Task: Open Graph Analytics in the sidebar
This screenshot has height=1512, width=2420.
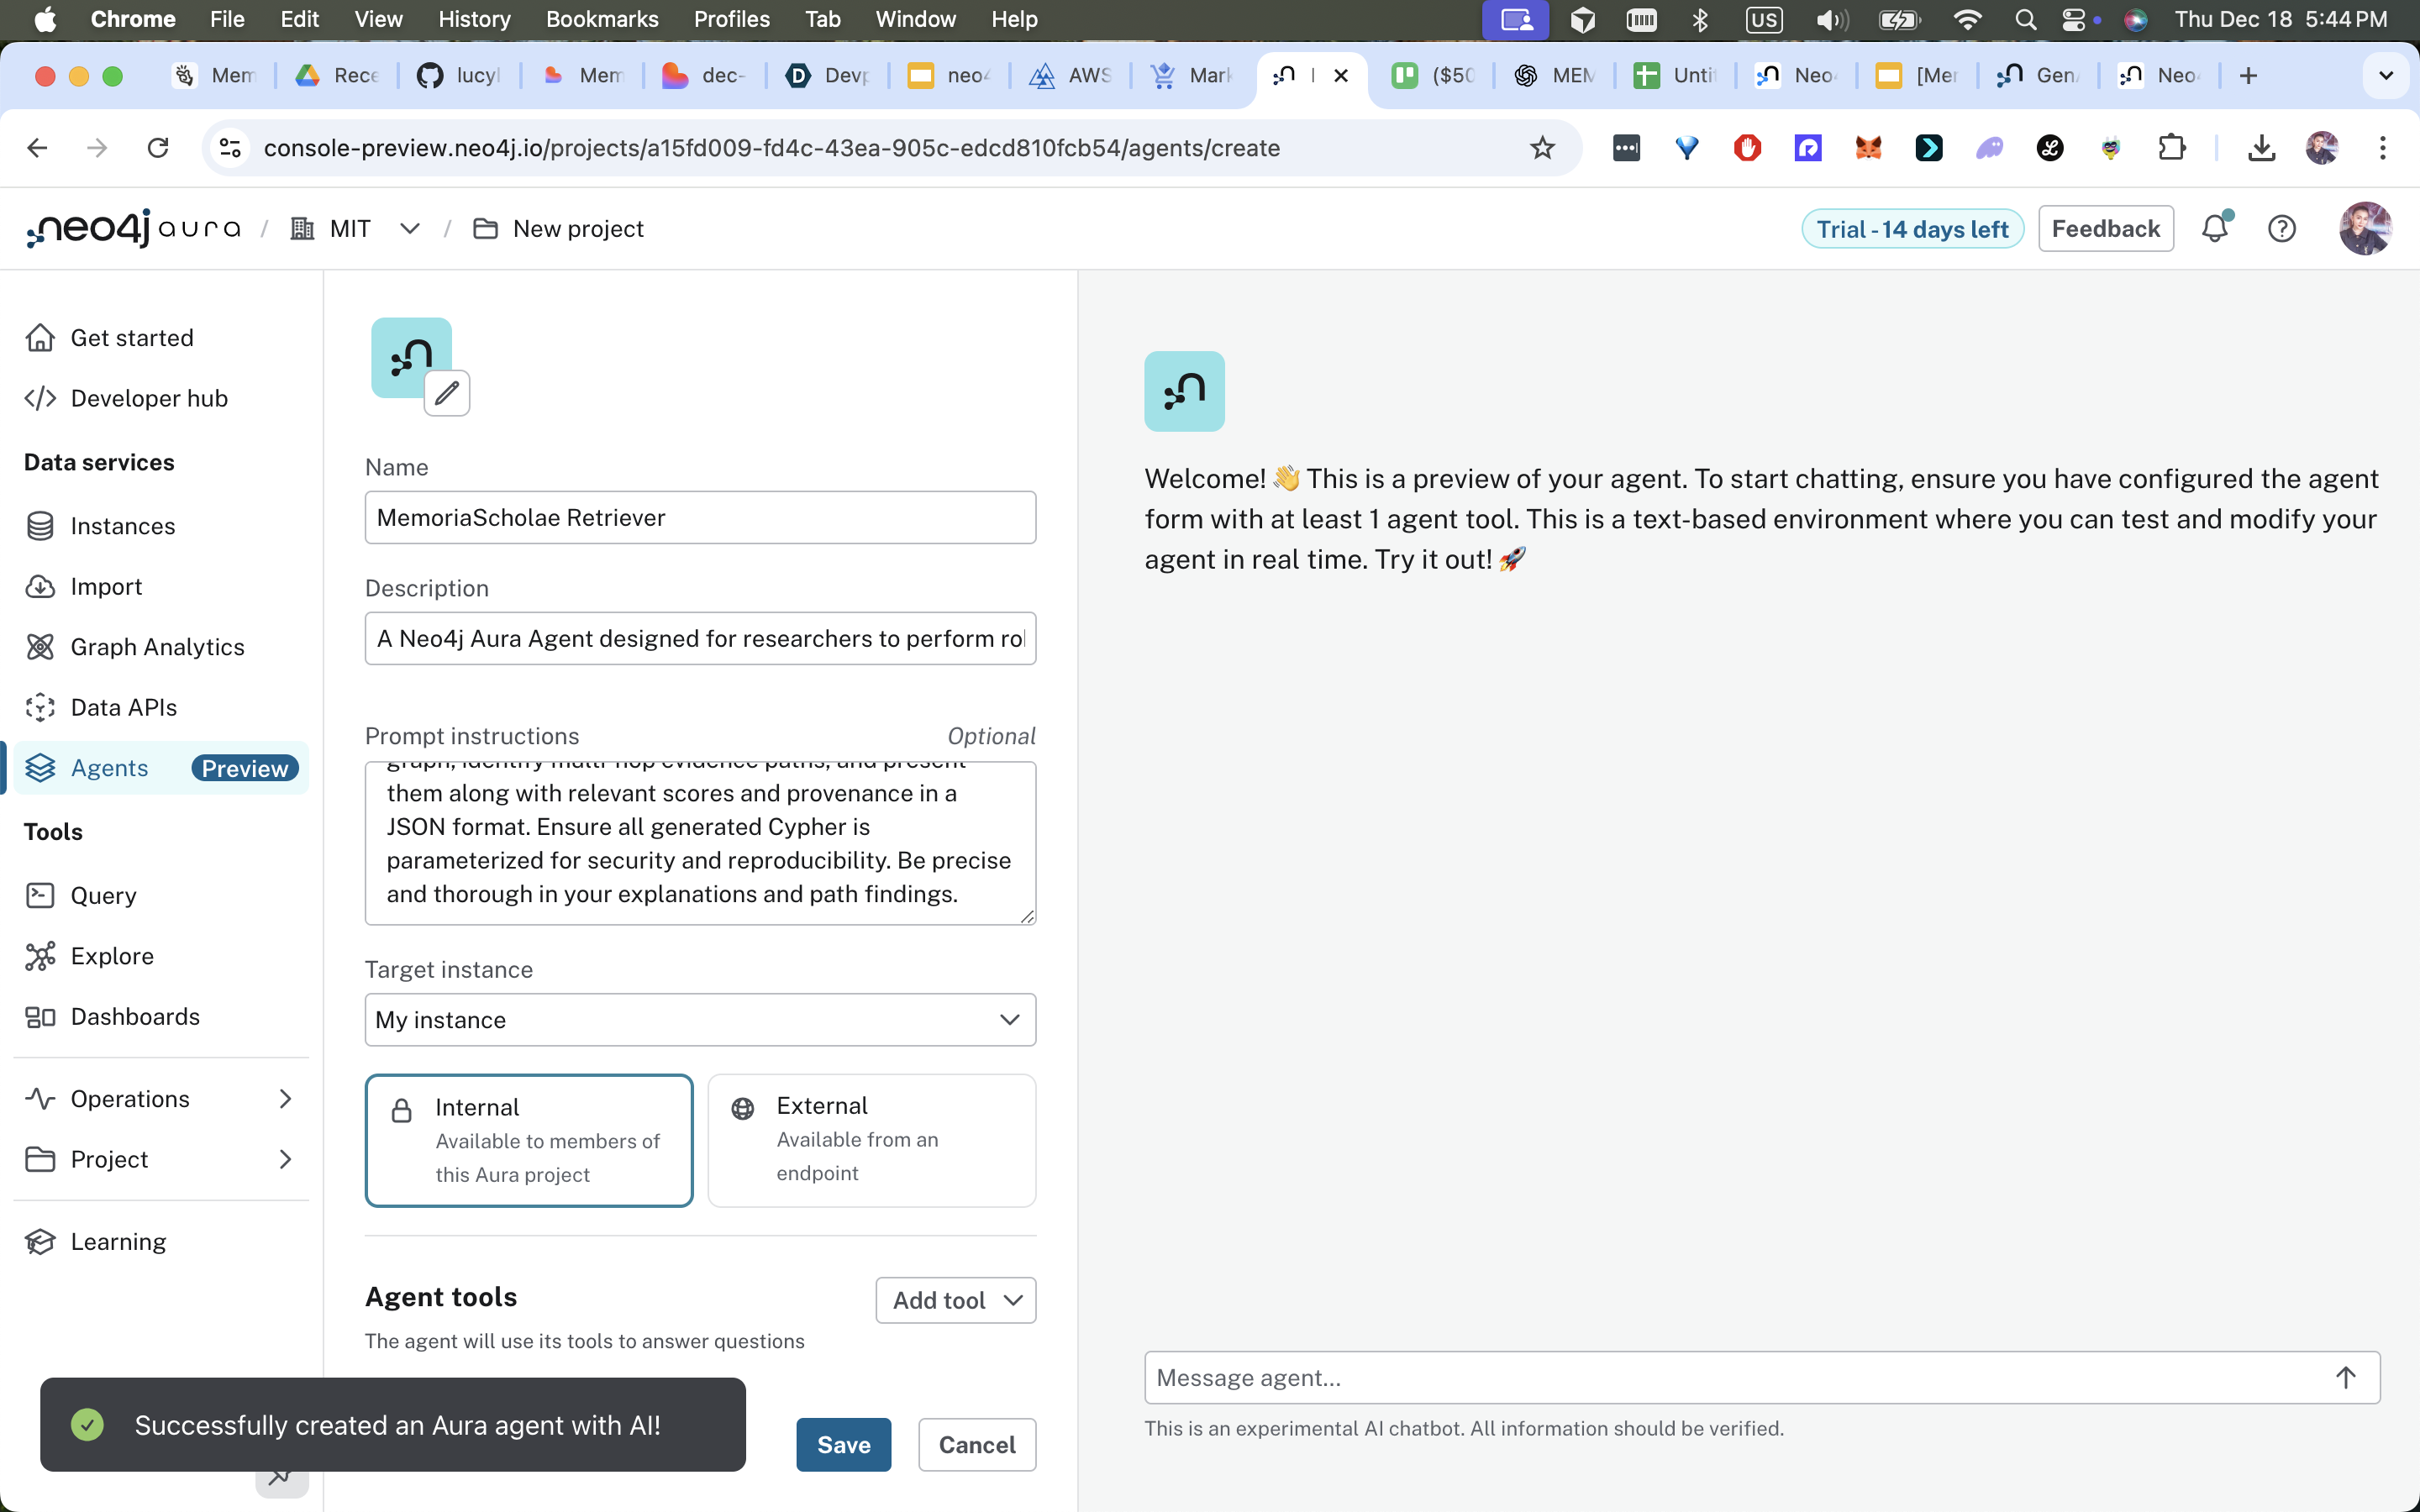Action: (157, 647)
